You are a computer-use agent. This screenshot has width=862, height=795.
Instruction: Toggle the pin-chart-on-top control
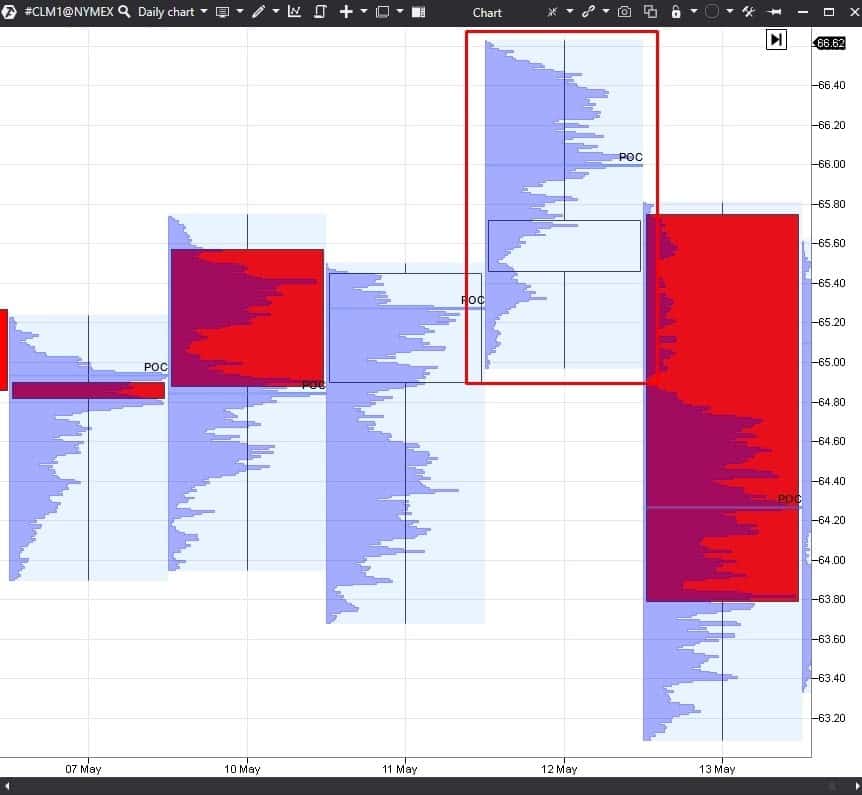775,12
